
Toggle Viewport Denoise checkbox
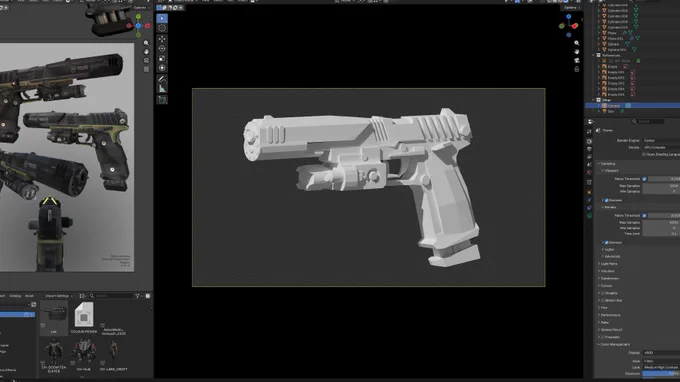[x=606, y=200]
